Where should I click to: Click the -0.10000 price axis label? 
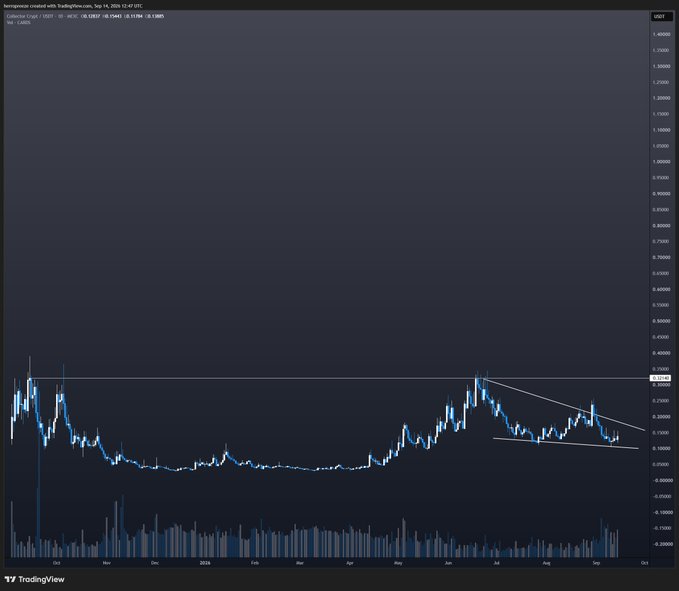(663, 512)
